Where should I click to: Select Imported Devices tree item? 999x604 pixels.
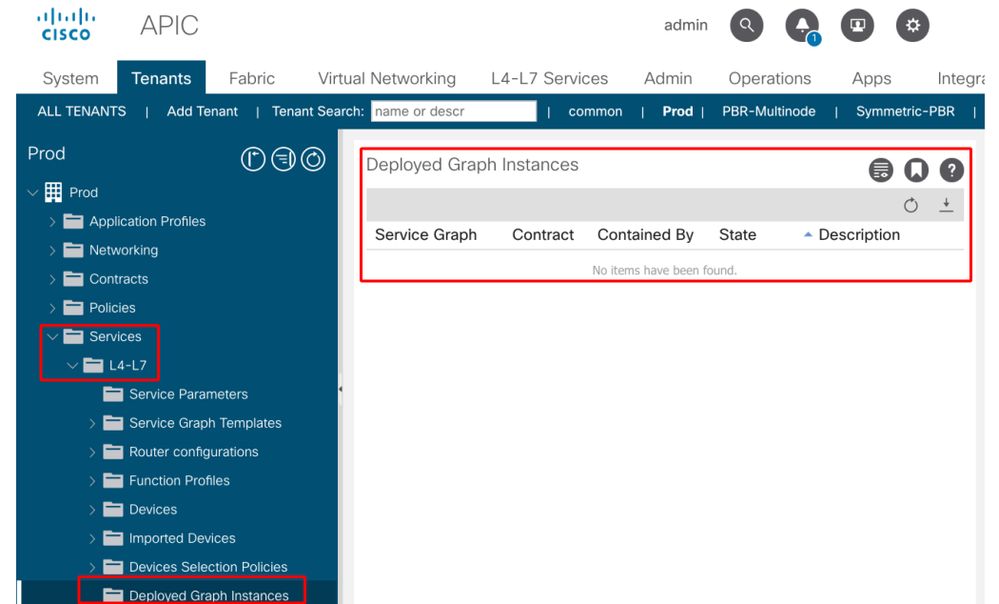[x=182, y=538]
